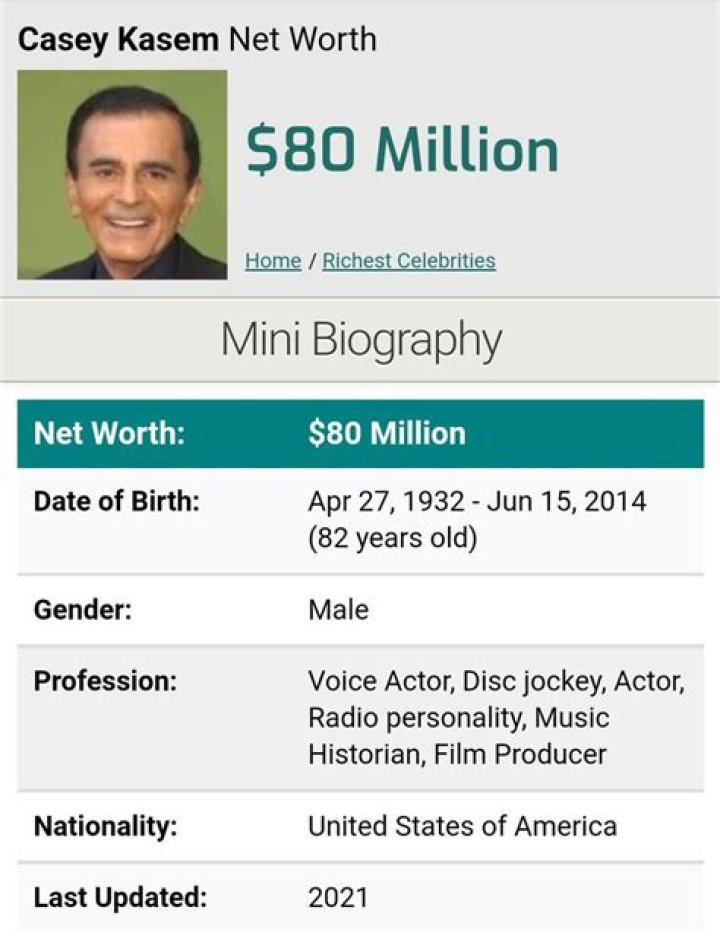Click the Date of Birth label
Screen dimensions: 720x945
[117, 500]
